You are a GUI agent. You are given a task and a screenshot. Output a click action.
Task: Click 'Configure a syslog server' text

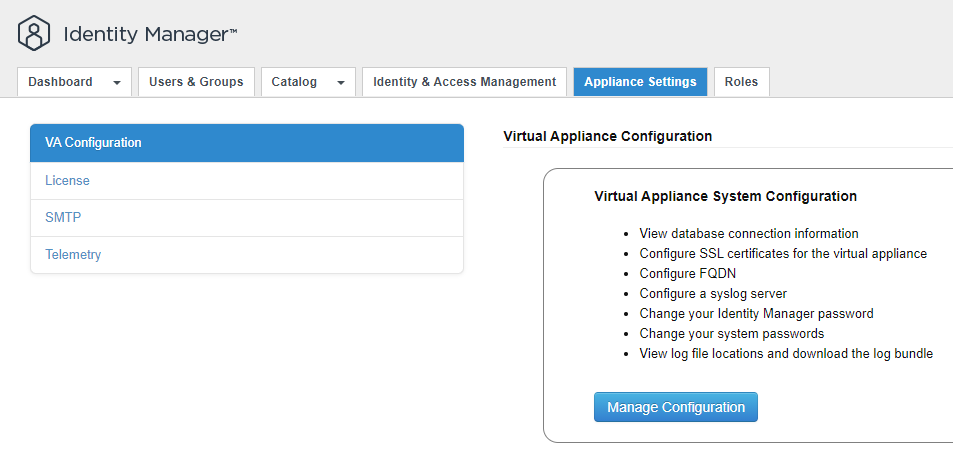[713, 294]
